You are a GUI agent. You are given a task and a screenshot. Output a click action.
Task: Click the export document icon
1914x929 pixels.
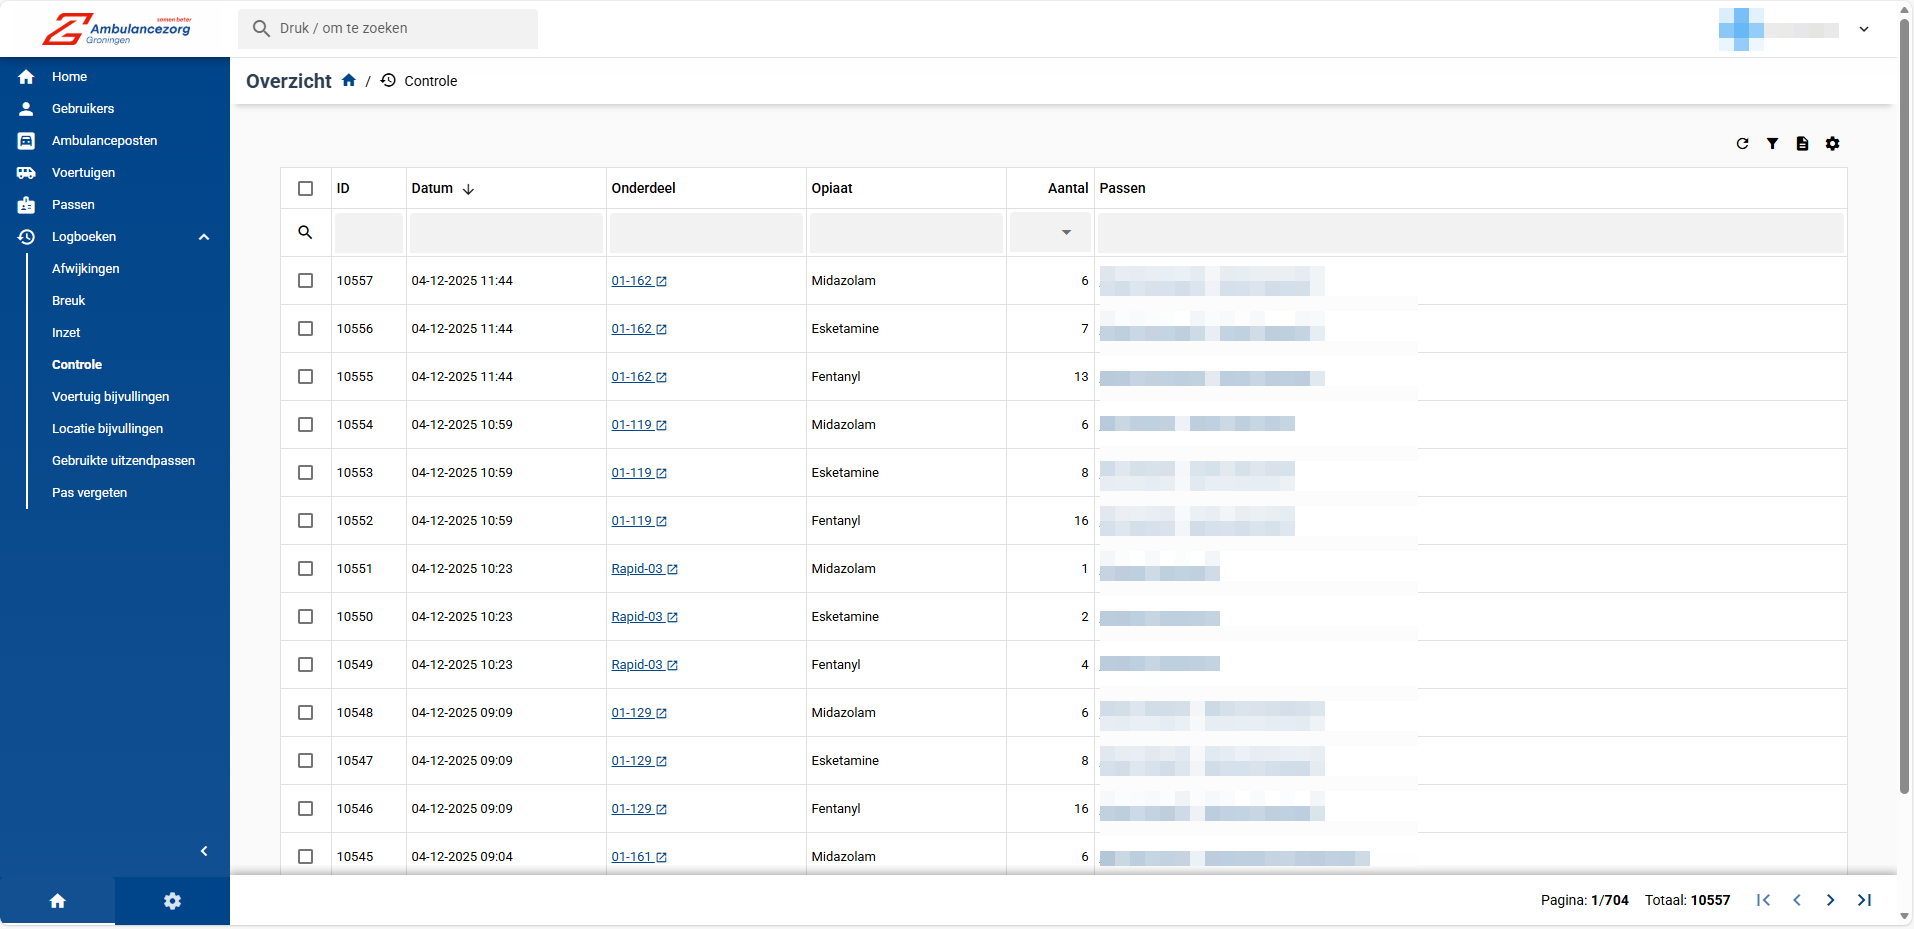[1802, 144]
